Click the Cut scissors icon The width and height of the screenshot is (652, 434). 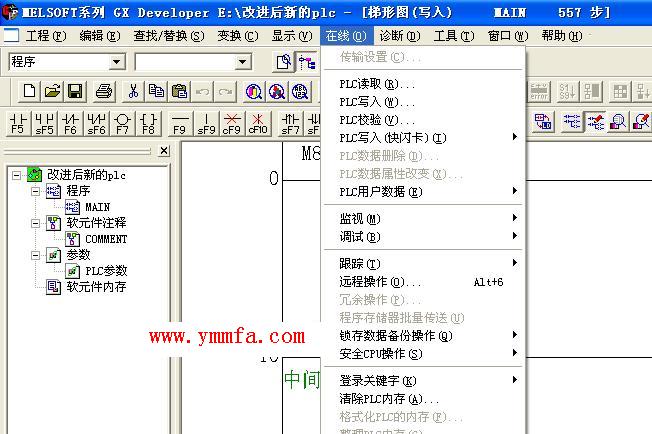133,91
